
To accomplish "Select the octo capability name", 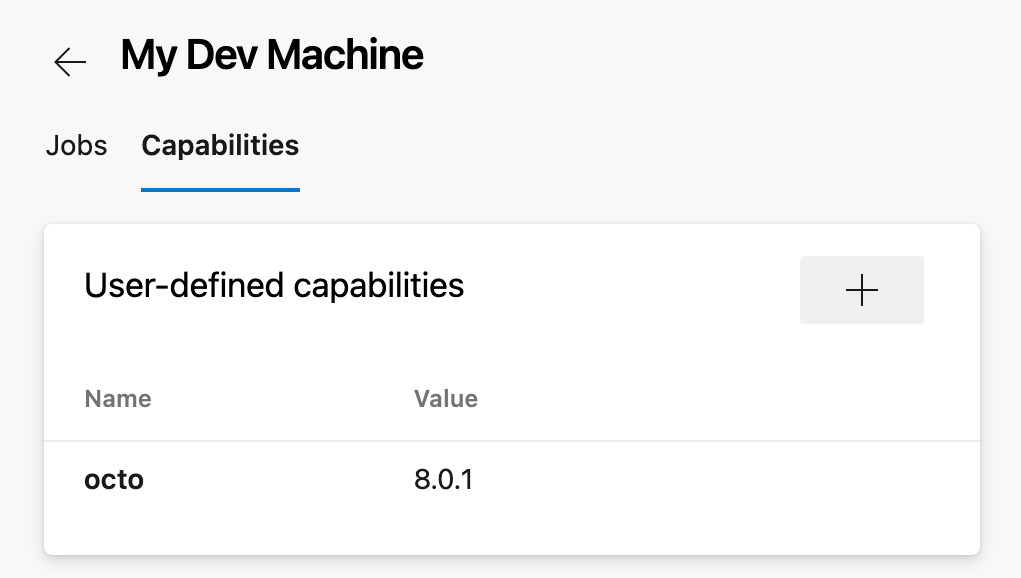I will click(114, 480).
